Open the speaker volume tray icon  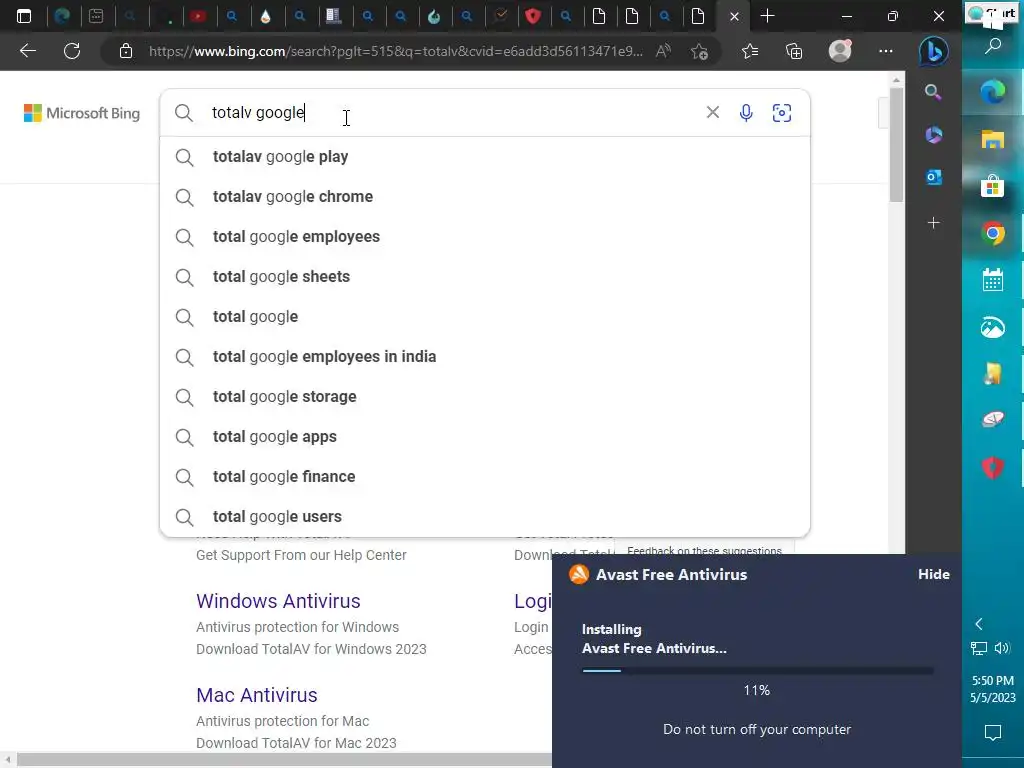point(1002,648)
